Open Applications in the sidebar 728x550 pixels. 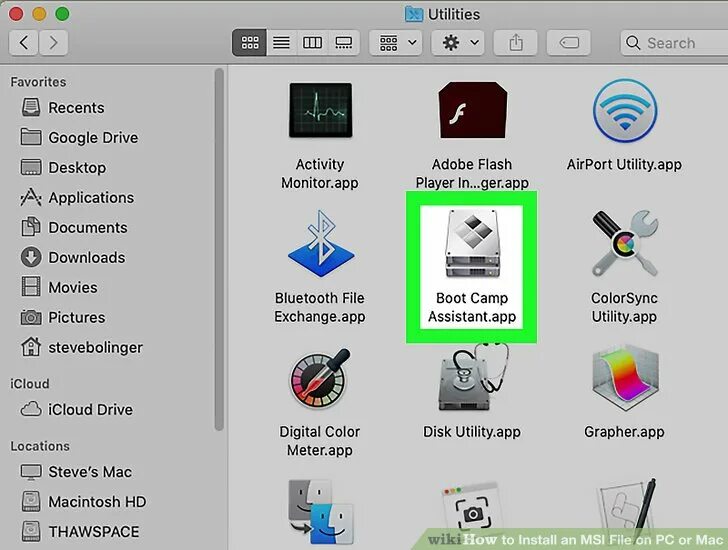[x=77, y=198]
